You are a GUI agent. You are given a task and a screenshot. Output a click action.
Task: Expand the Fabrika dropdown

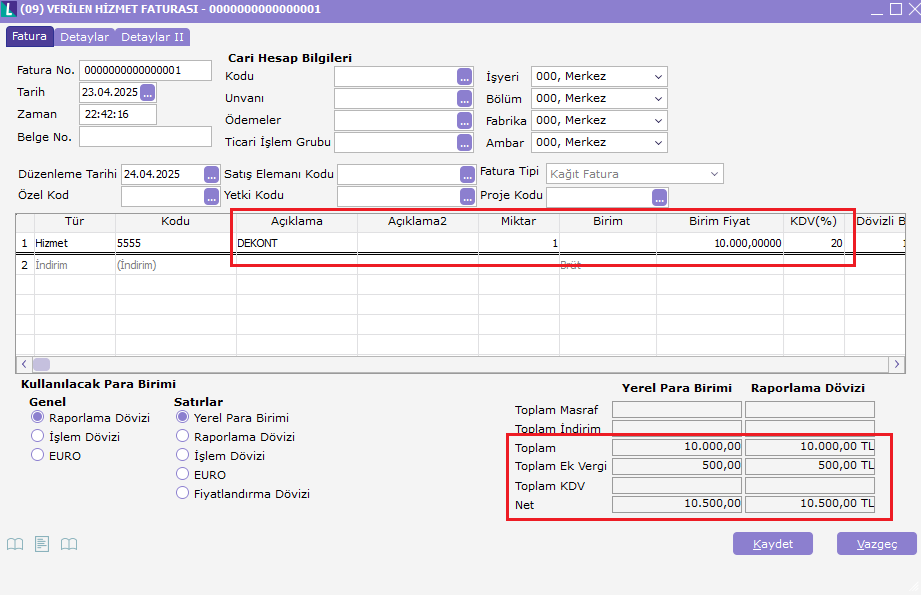point(658,121)
